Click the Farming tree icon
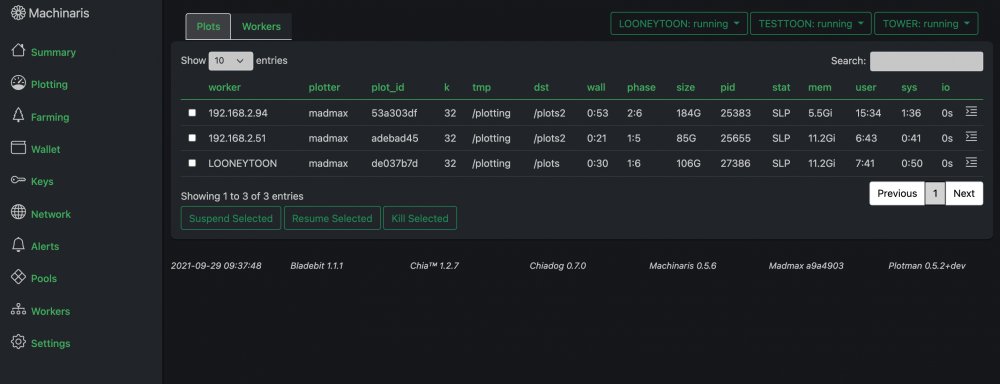The image size is (1000, 384). pyautogui.click(x=18, y=115)
